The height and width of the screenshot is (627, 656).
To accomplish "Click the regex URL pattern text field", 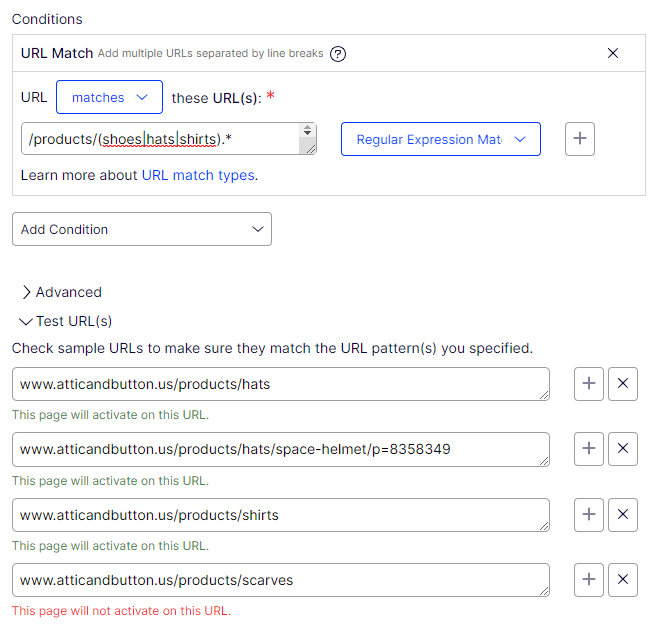I will [x=158, y=139].
